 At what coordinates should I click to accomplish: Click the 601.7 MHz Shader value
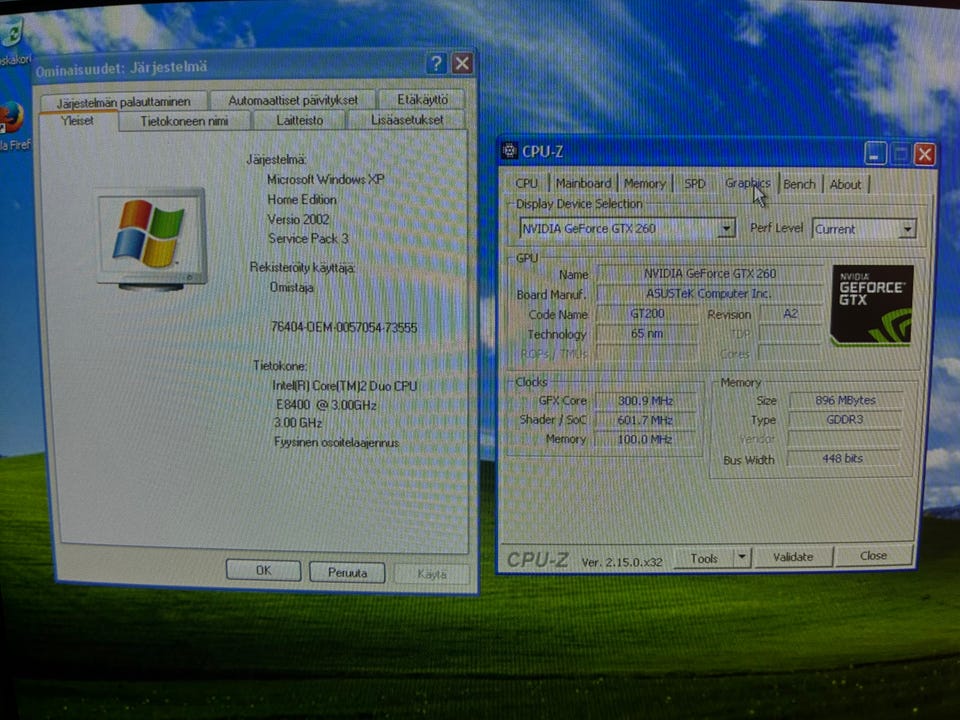645,420
